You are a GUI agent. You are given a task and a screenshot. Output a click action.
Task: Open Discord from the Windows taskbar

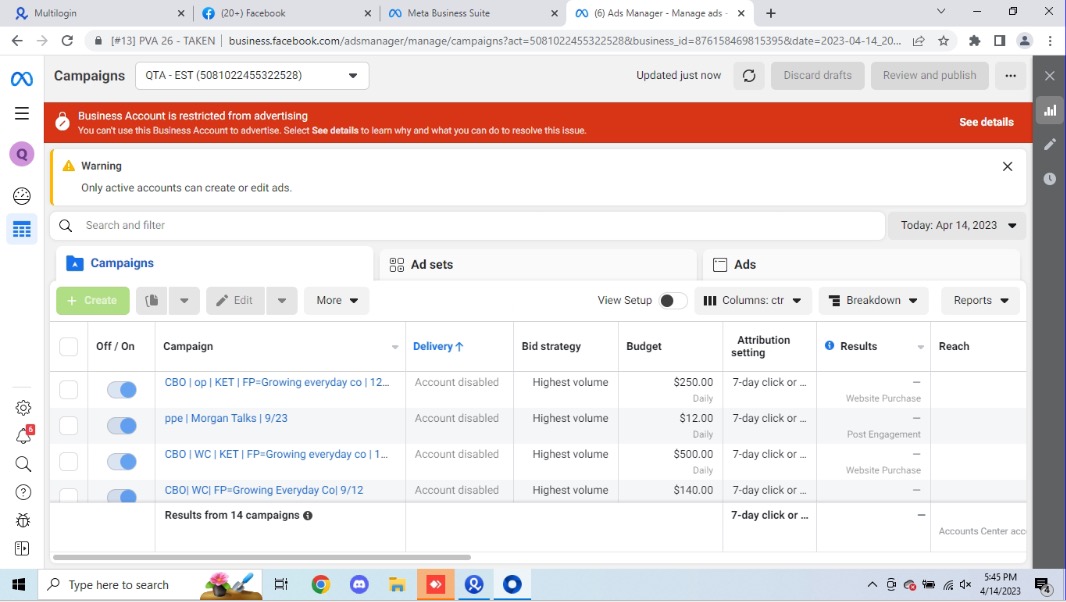click(359, 584)
